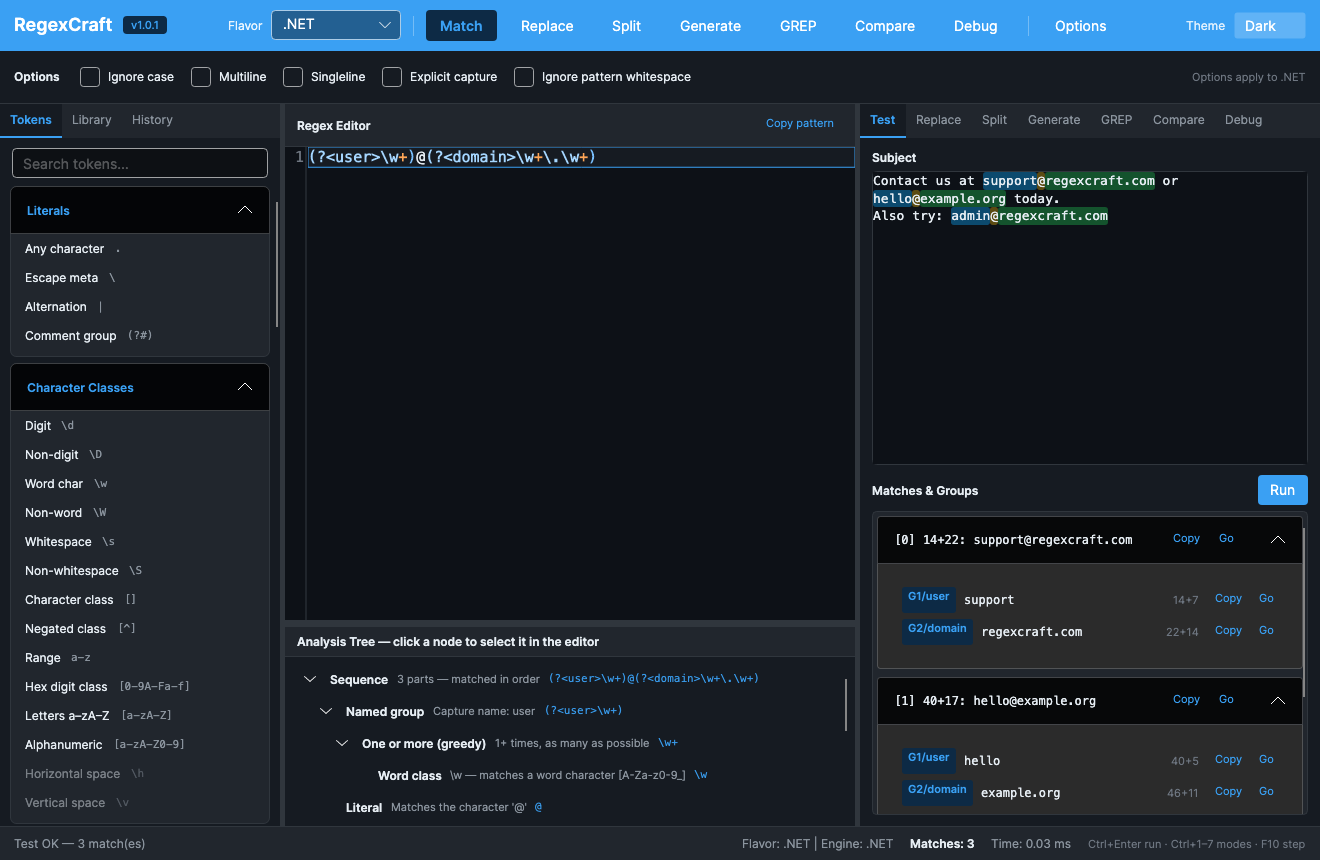Image resolution: width=1320 pixels, height=860 pixels.
Task: Insert the Escape meta token
Action: tap(140, 278)
